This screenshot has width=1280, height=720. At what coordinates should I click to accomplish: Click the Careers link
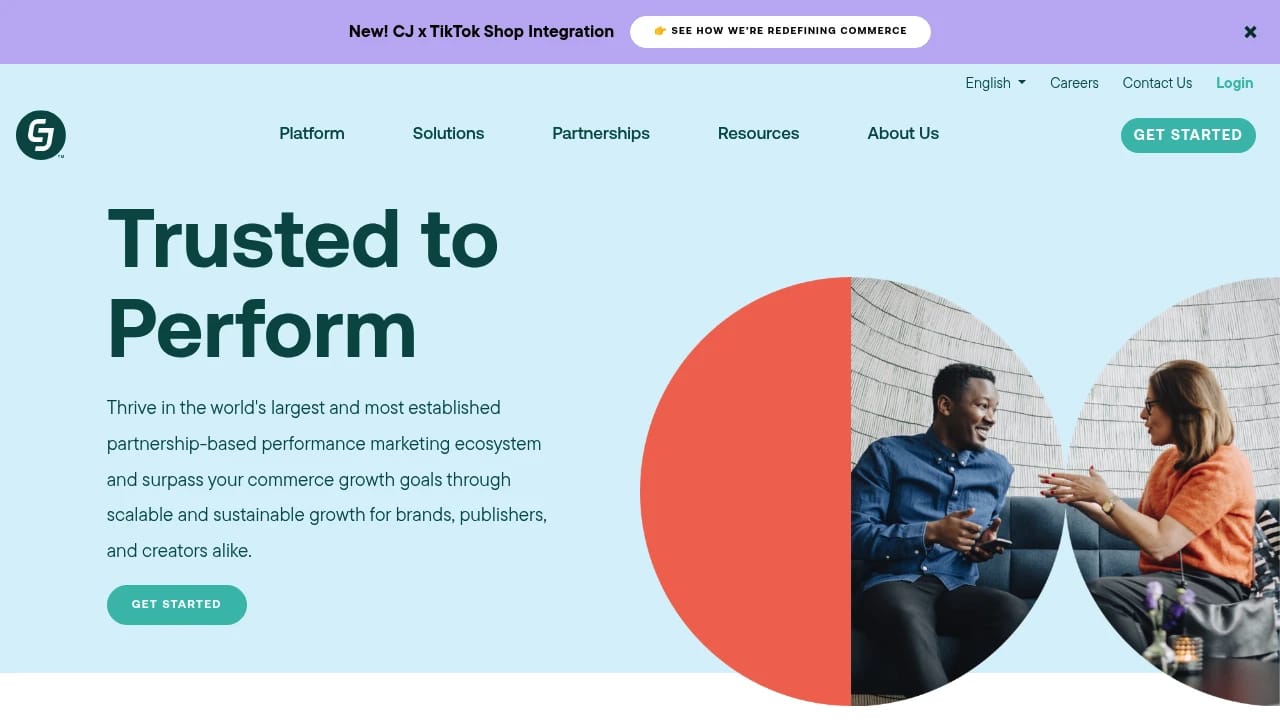point(1074,83)
